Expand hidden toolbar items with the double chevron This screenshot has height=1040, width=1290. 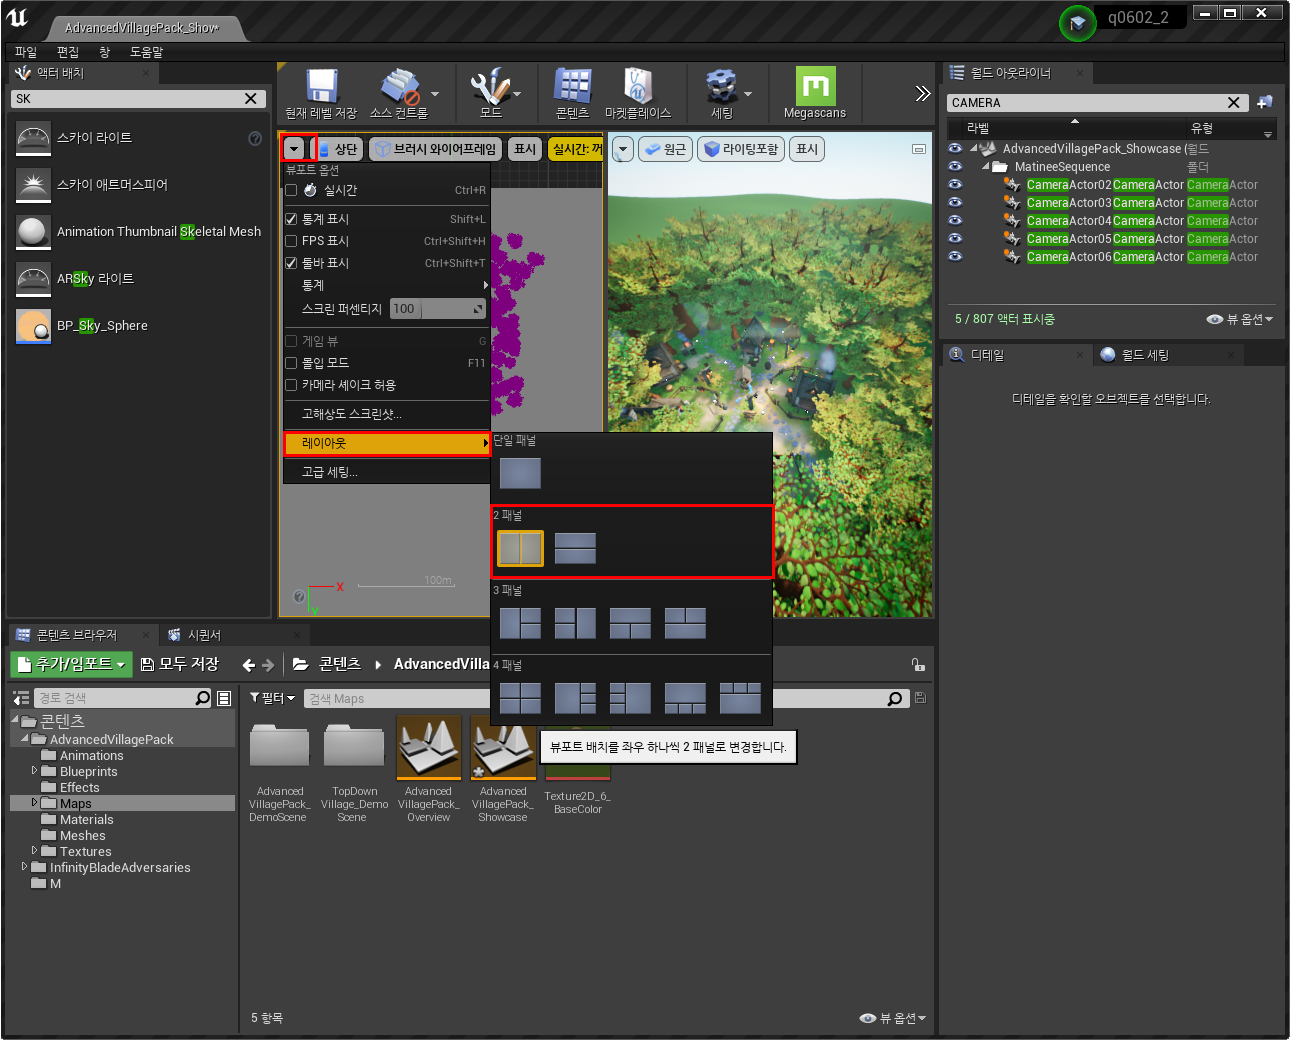922,93
